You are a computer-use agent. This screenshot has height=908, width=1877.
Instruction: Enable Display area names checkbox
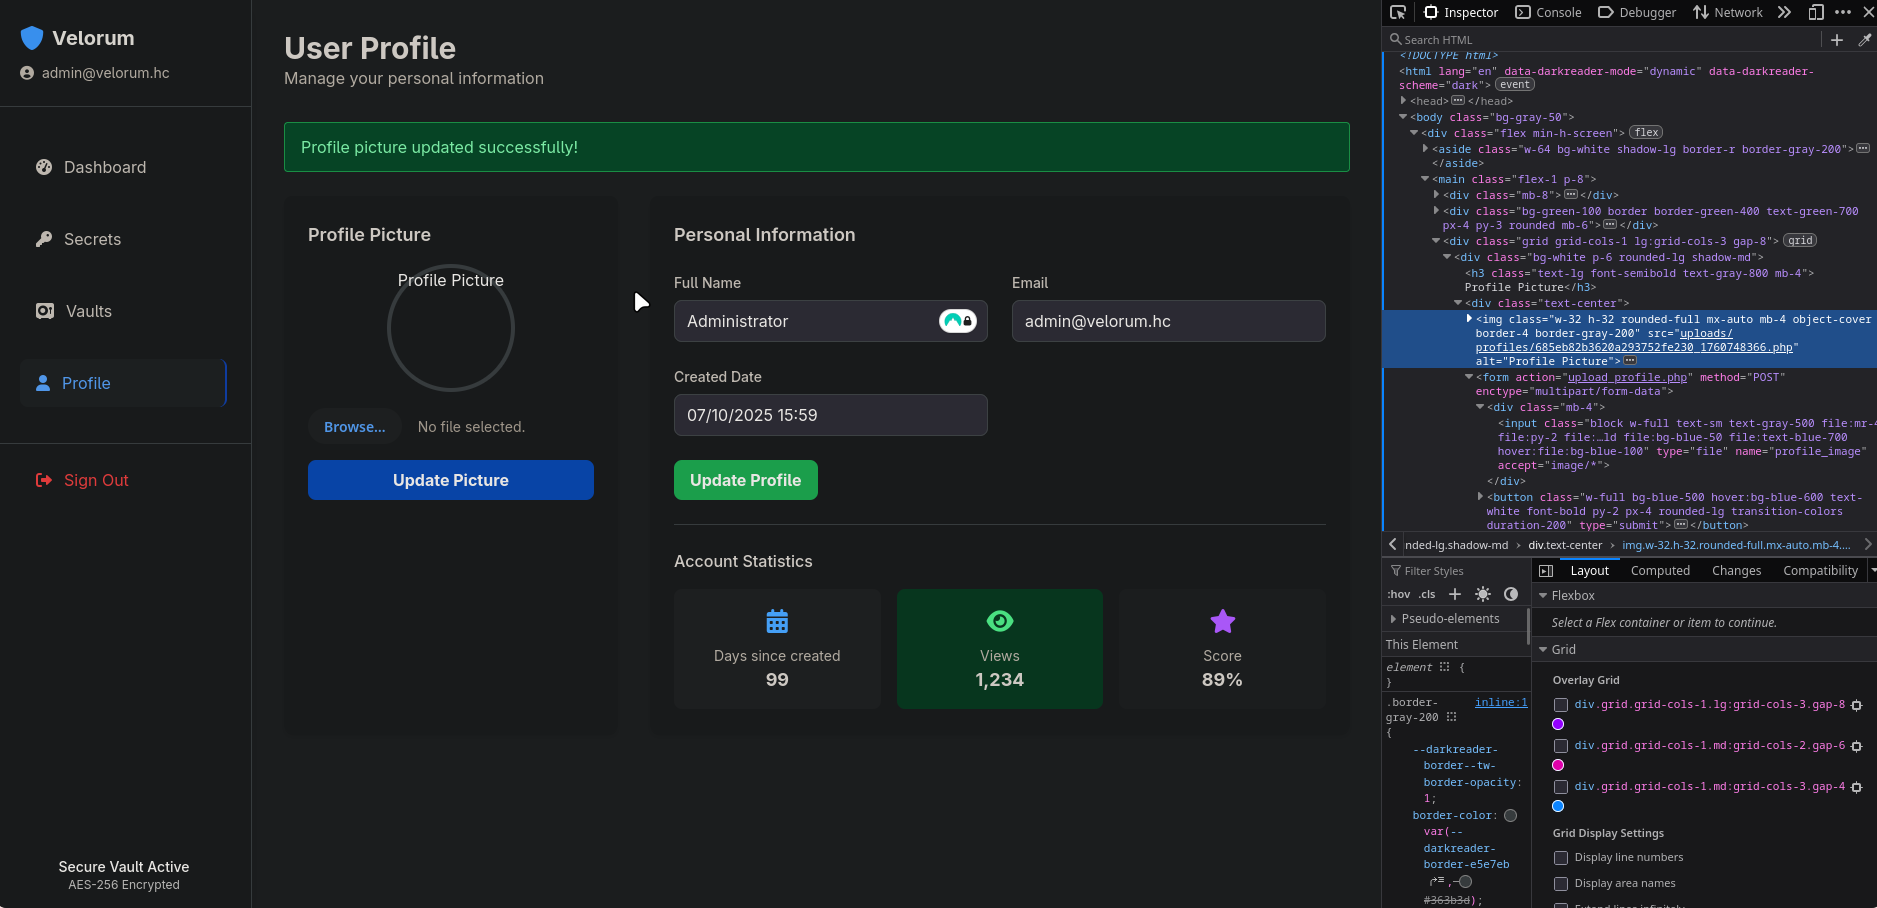1560,884
